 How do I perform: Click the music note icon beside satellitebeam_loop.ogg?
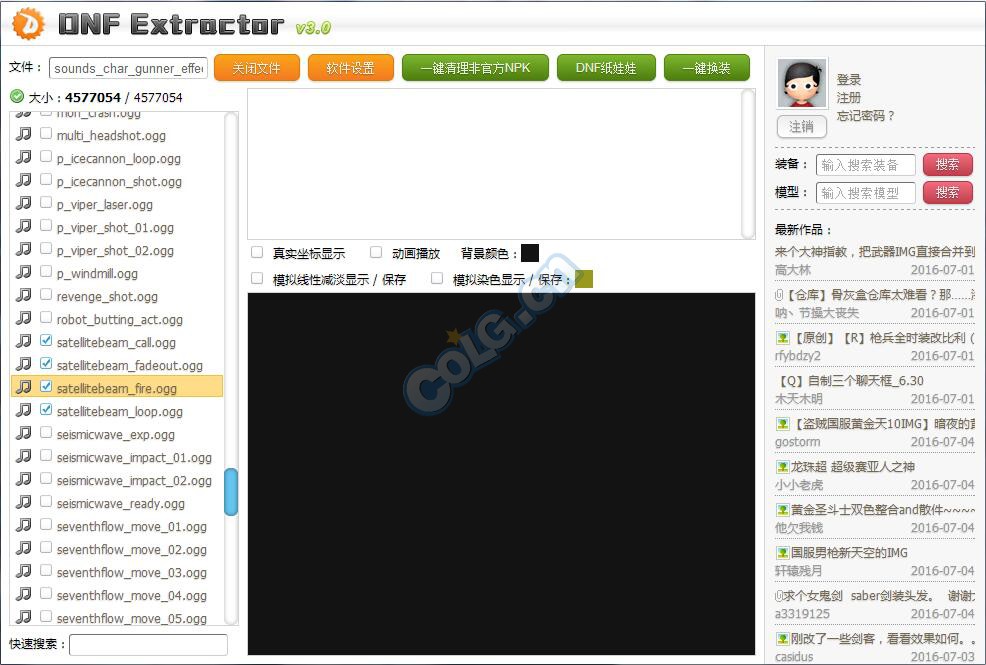(x=24, y=410)
